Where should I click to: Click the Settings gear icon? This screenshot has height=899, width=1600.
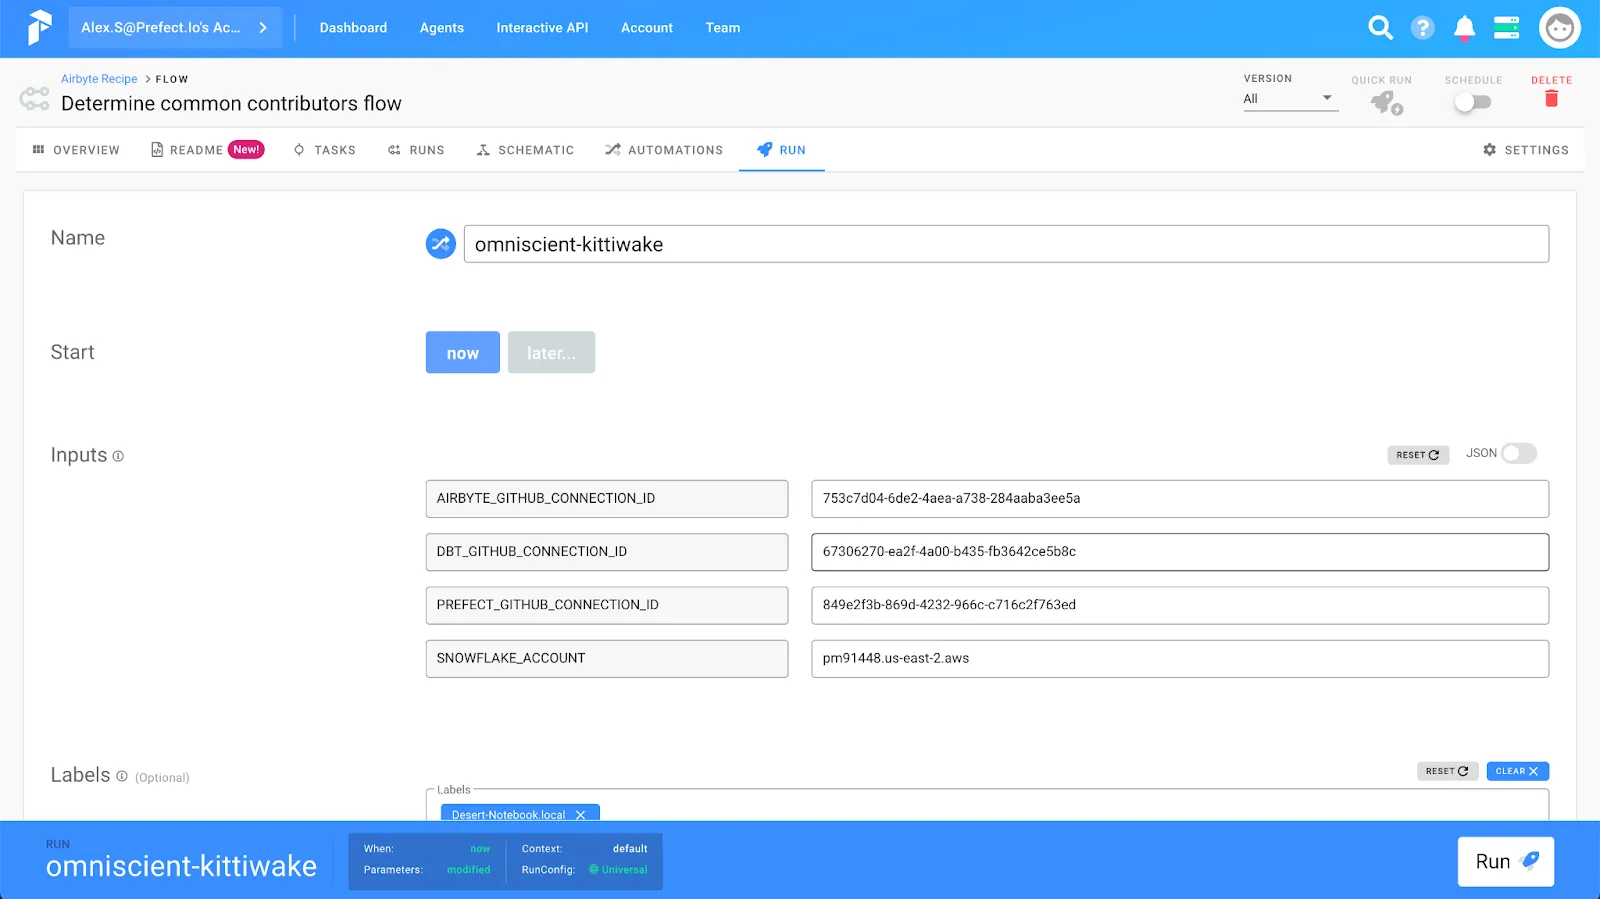(x=1490, y=150)
